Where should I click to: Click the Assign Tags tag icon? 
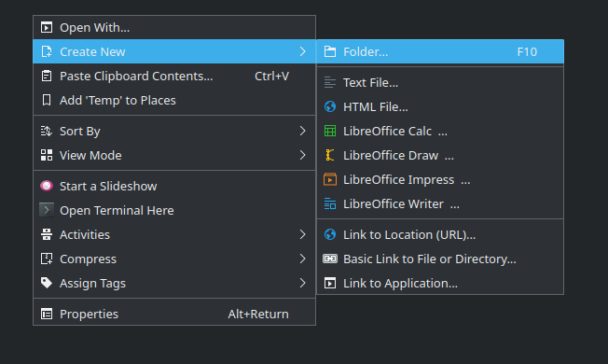tap(47, 283)
